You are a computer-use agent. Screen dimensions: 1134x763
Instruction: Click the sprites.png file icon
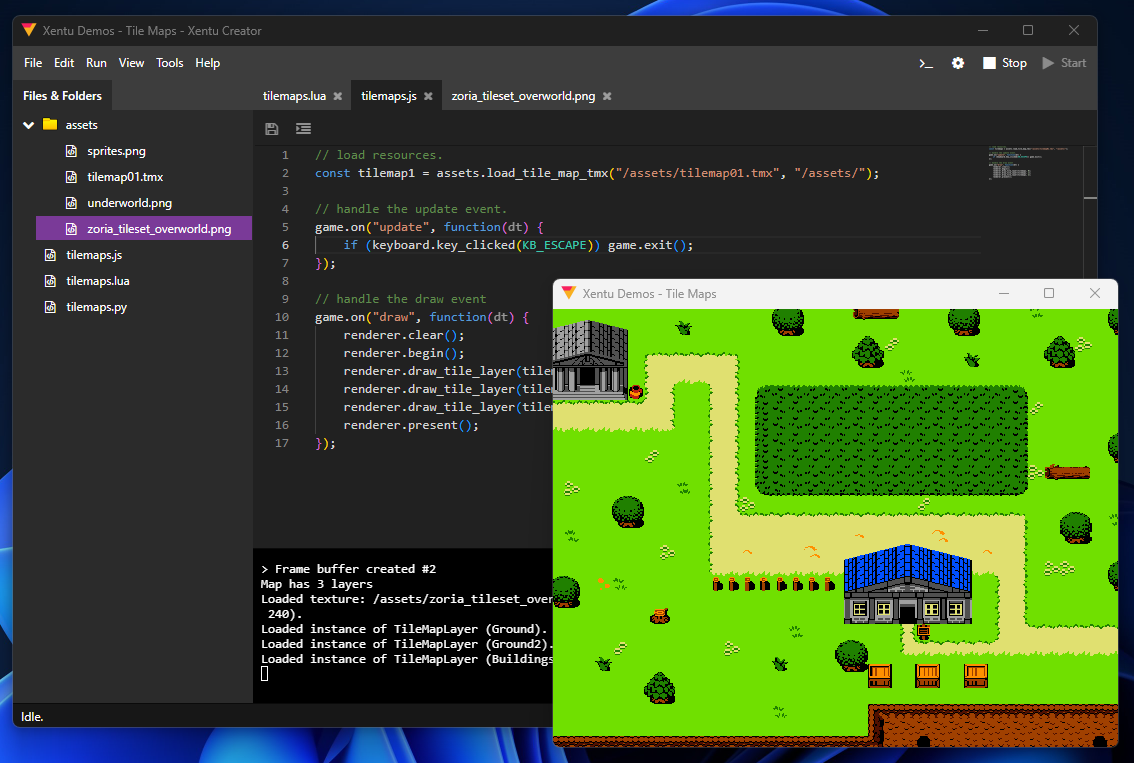(72, 150)
